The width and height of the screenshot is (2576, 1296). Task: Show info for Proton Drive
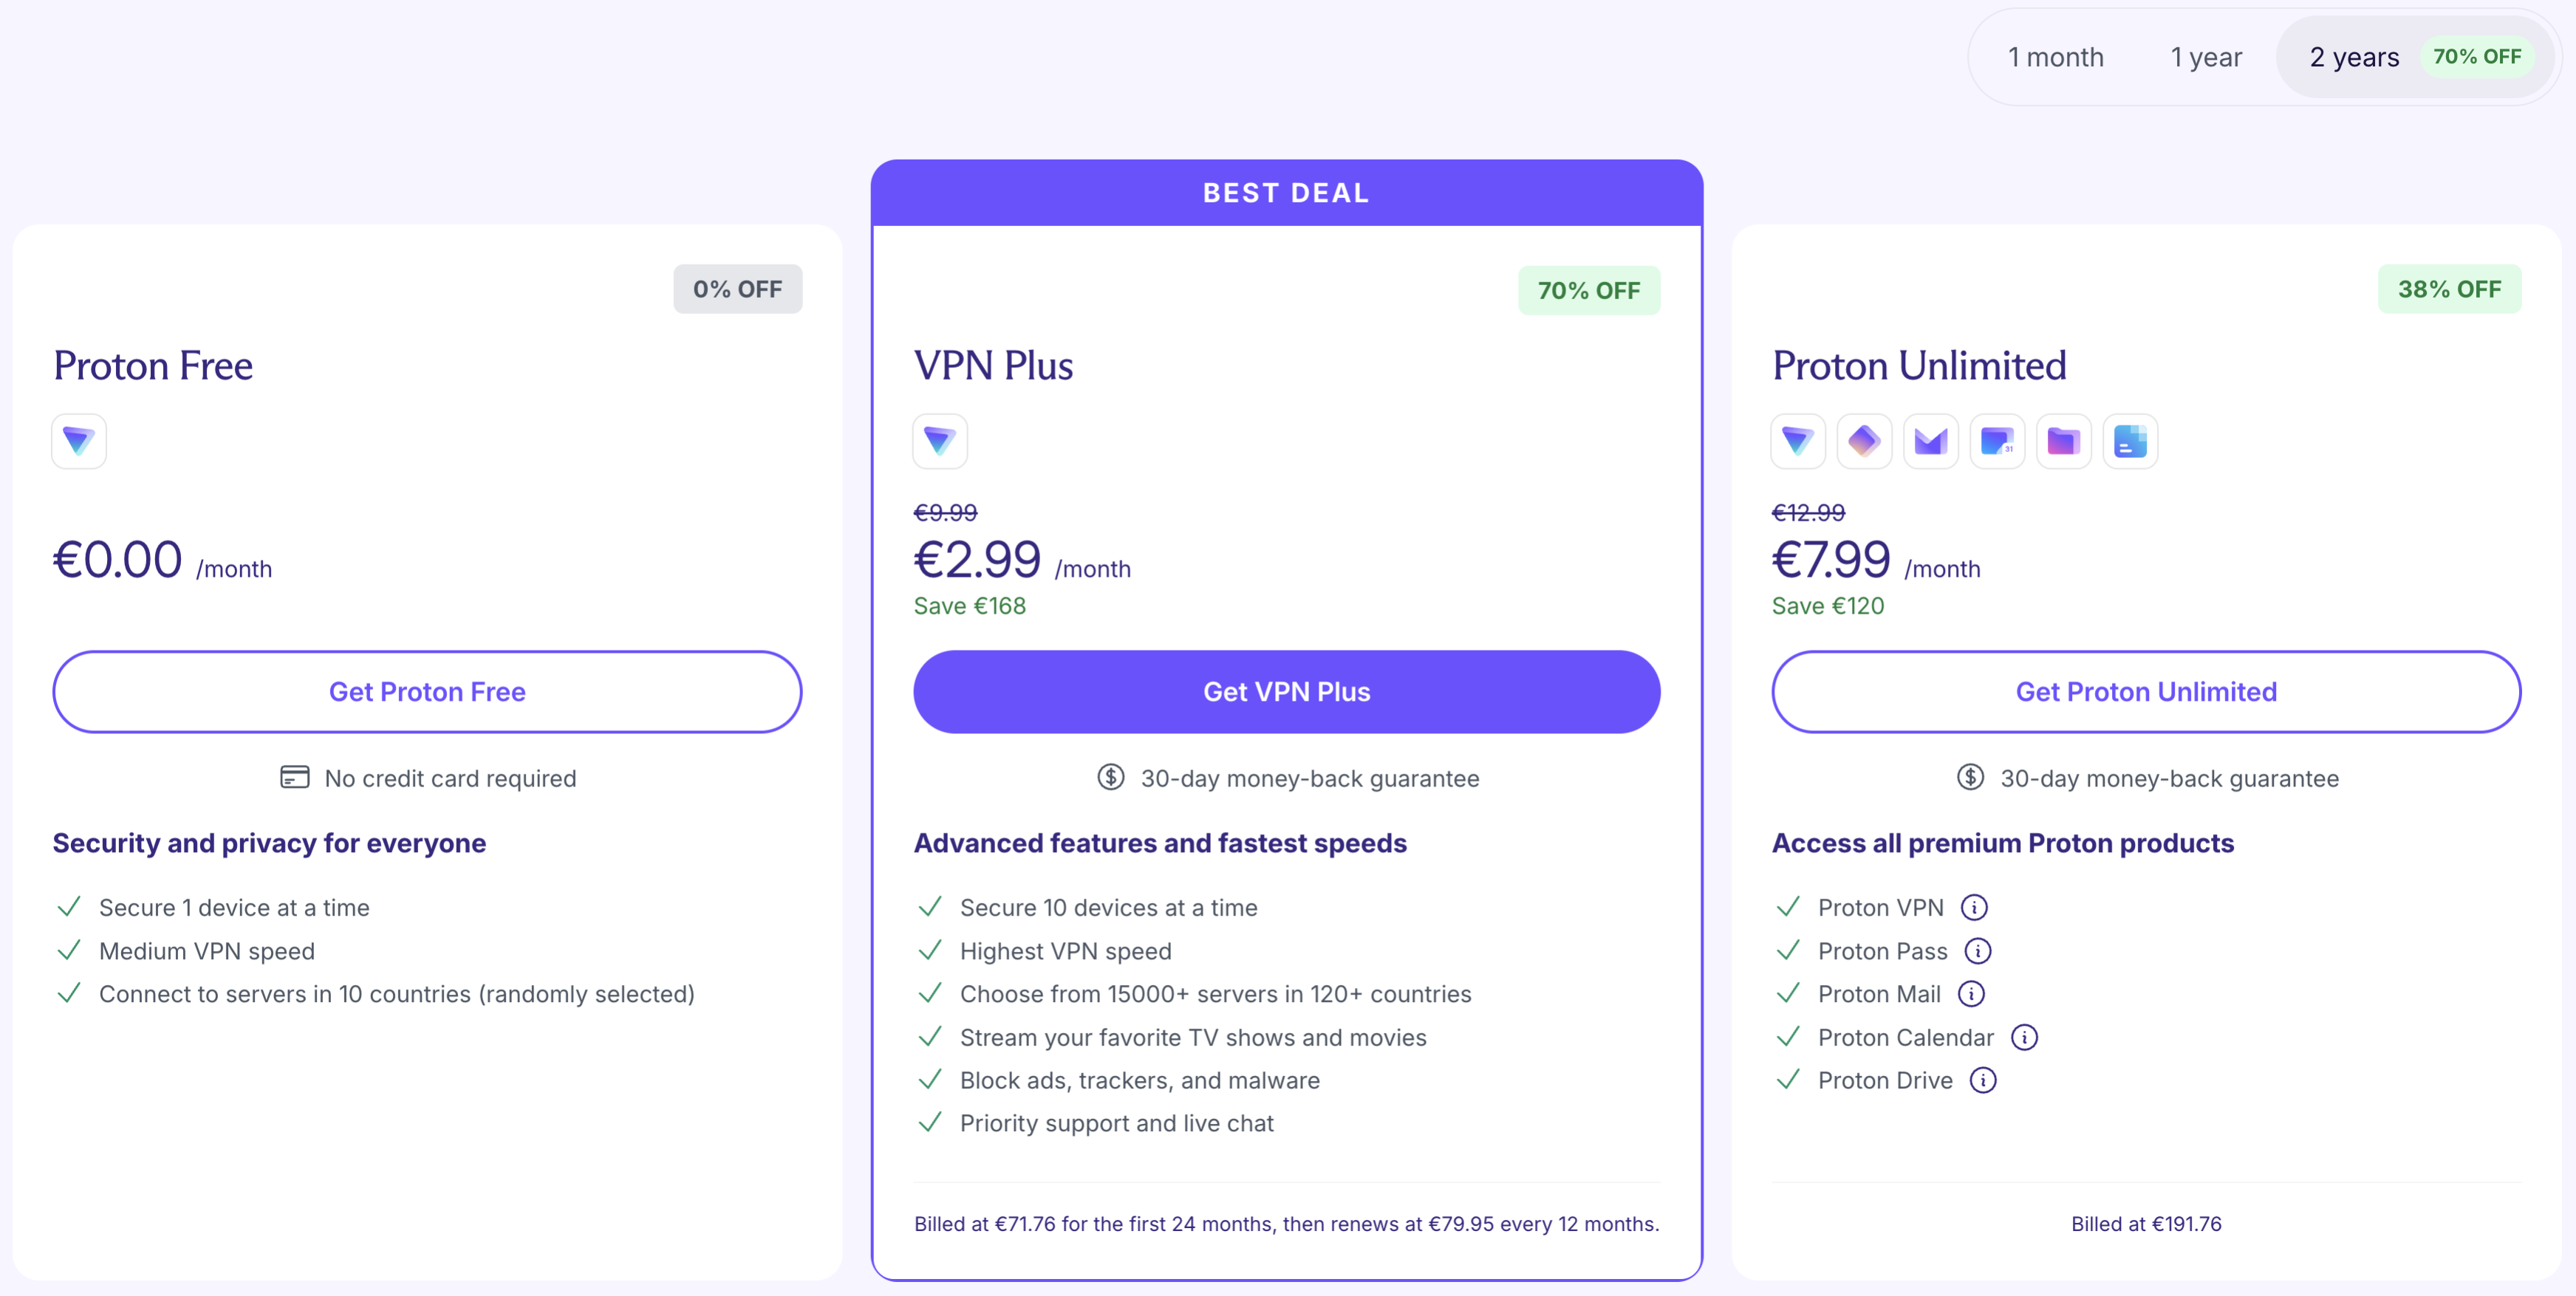tap(1983, 1080)
